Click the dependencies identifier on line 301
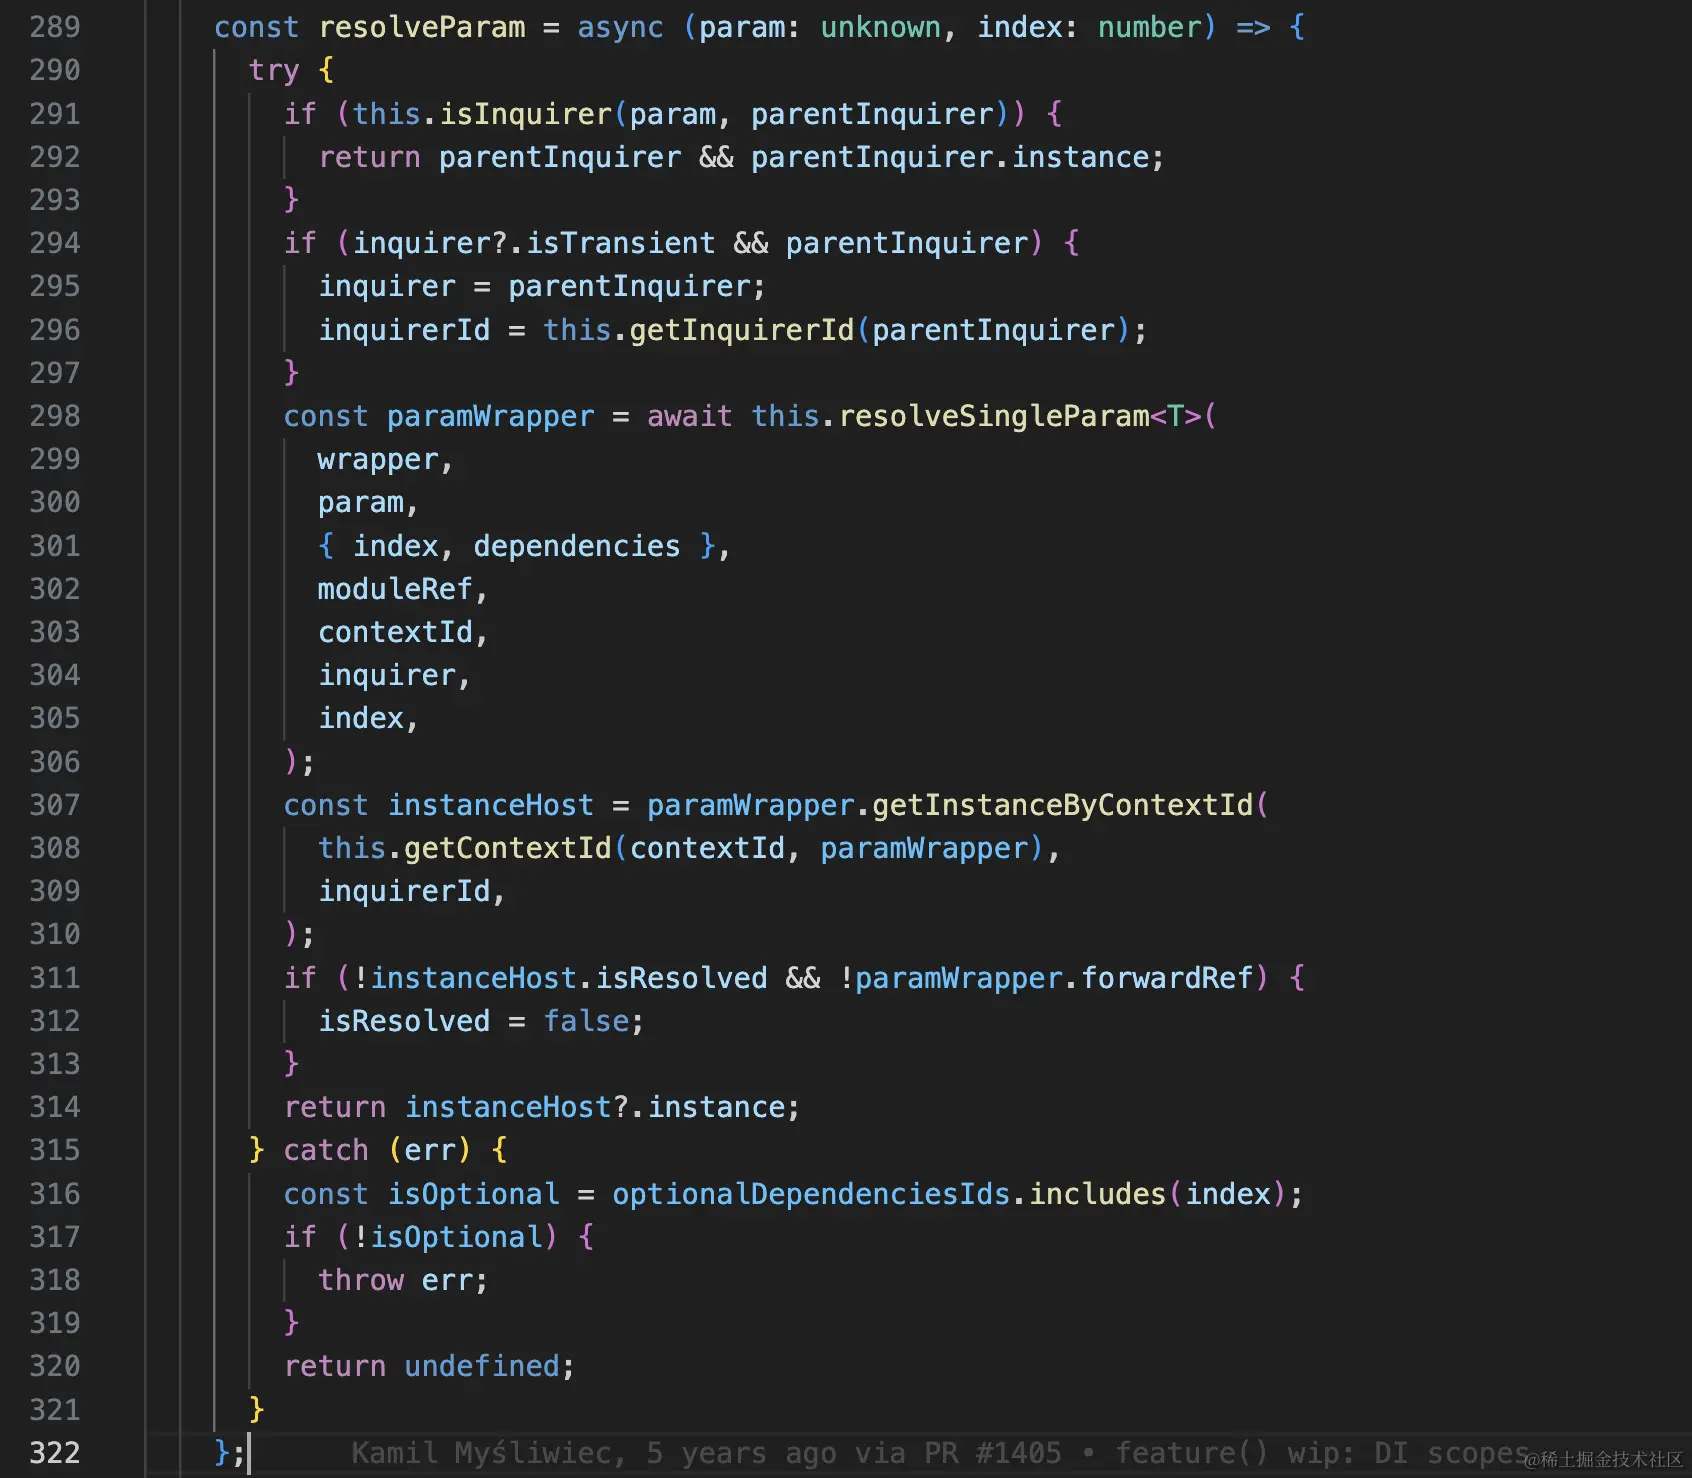 point(577,546)
